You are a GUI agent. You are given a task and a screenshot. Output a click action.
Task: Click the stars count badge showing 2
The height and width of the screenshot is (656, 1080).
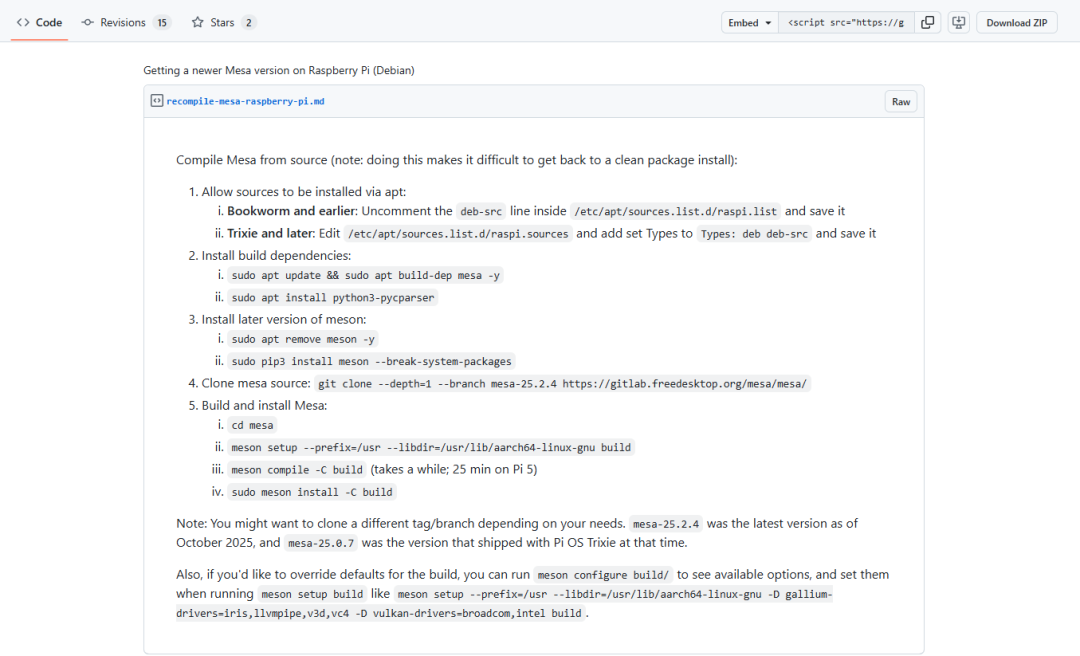tap(248, 22)
